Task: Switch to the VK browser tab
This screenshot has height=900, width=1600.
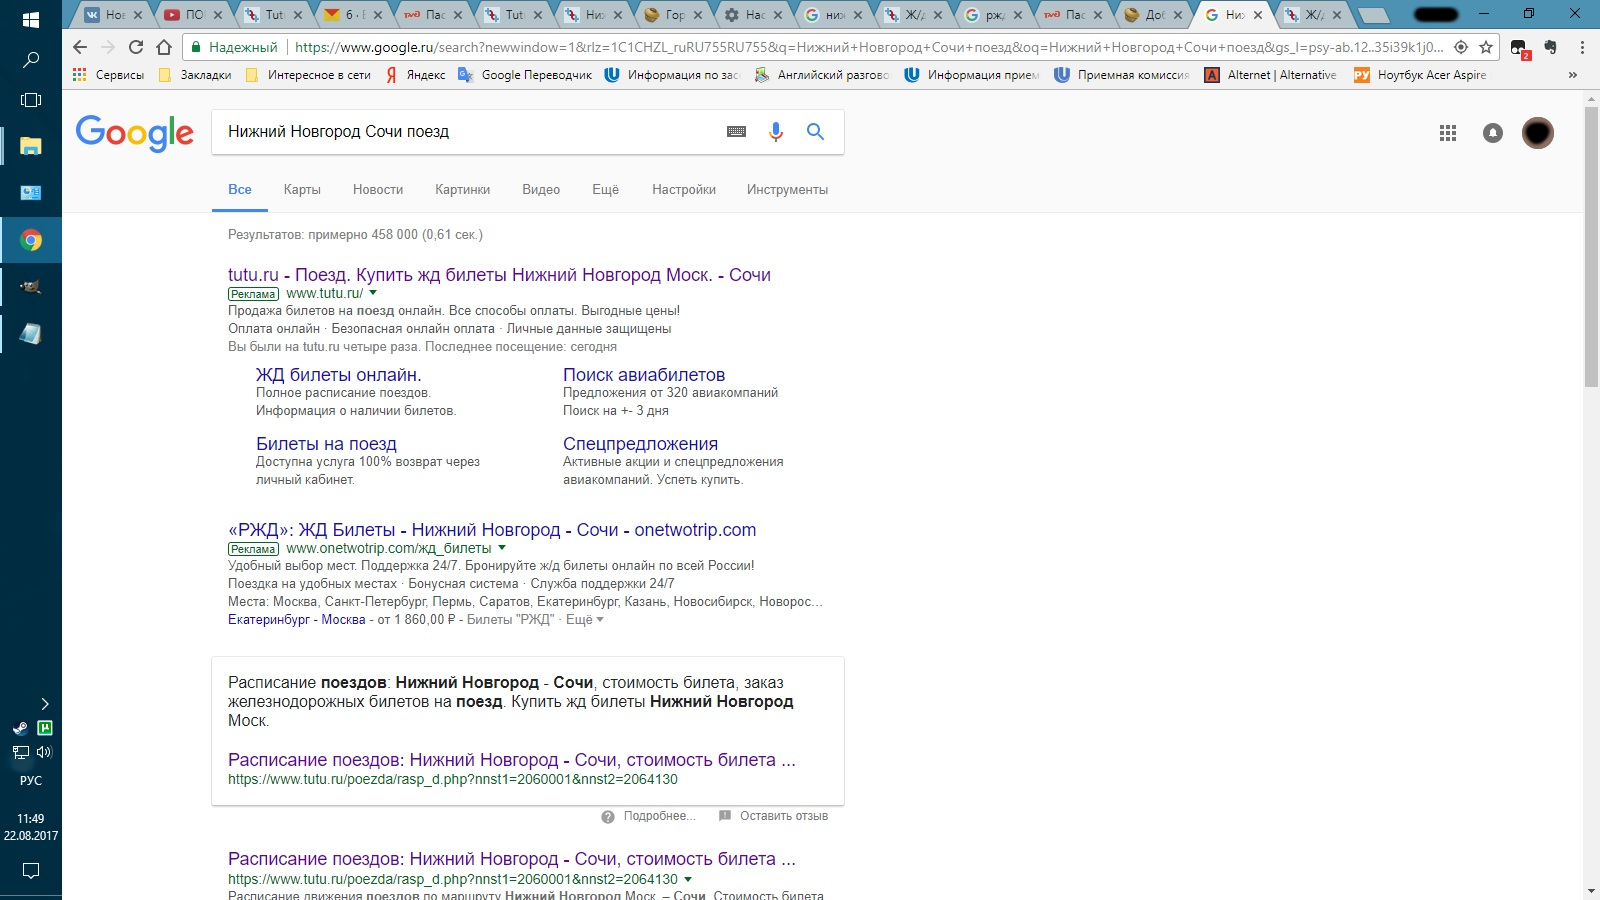Action: (x=115, y=15)
